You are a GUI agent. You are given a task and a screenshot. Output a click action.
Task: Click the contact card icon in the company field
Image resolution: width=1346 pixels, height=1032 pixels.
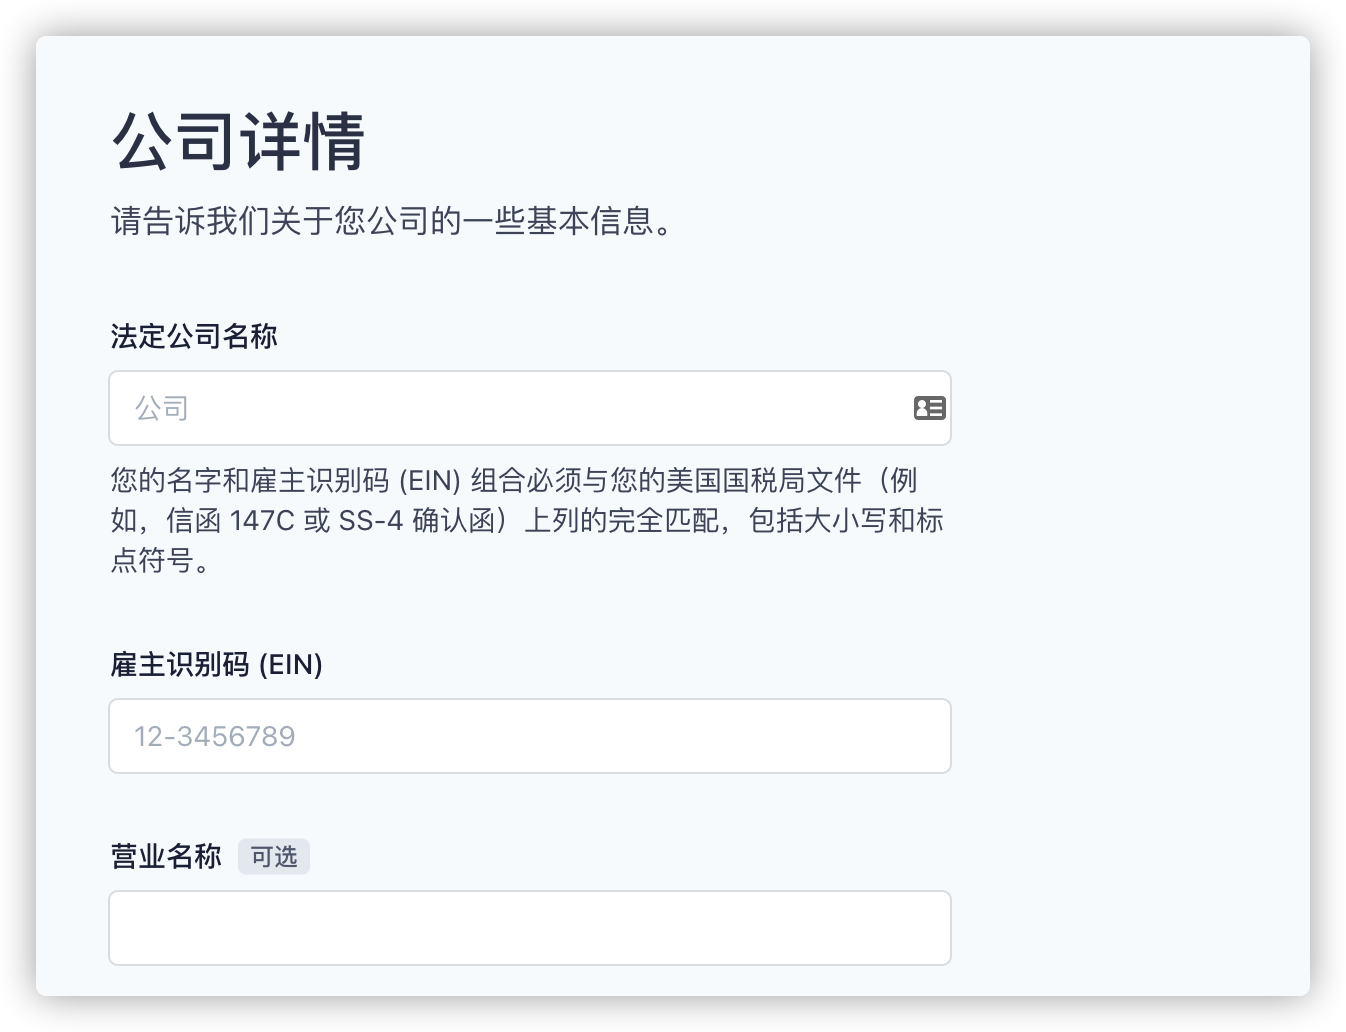929,408
